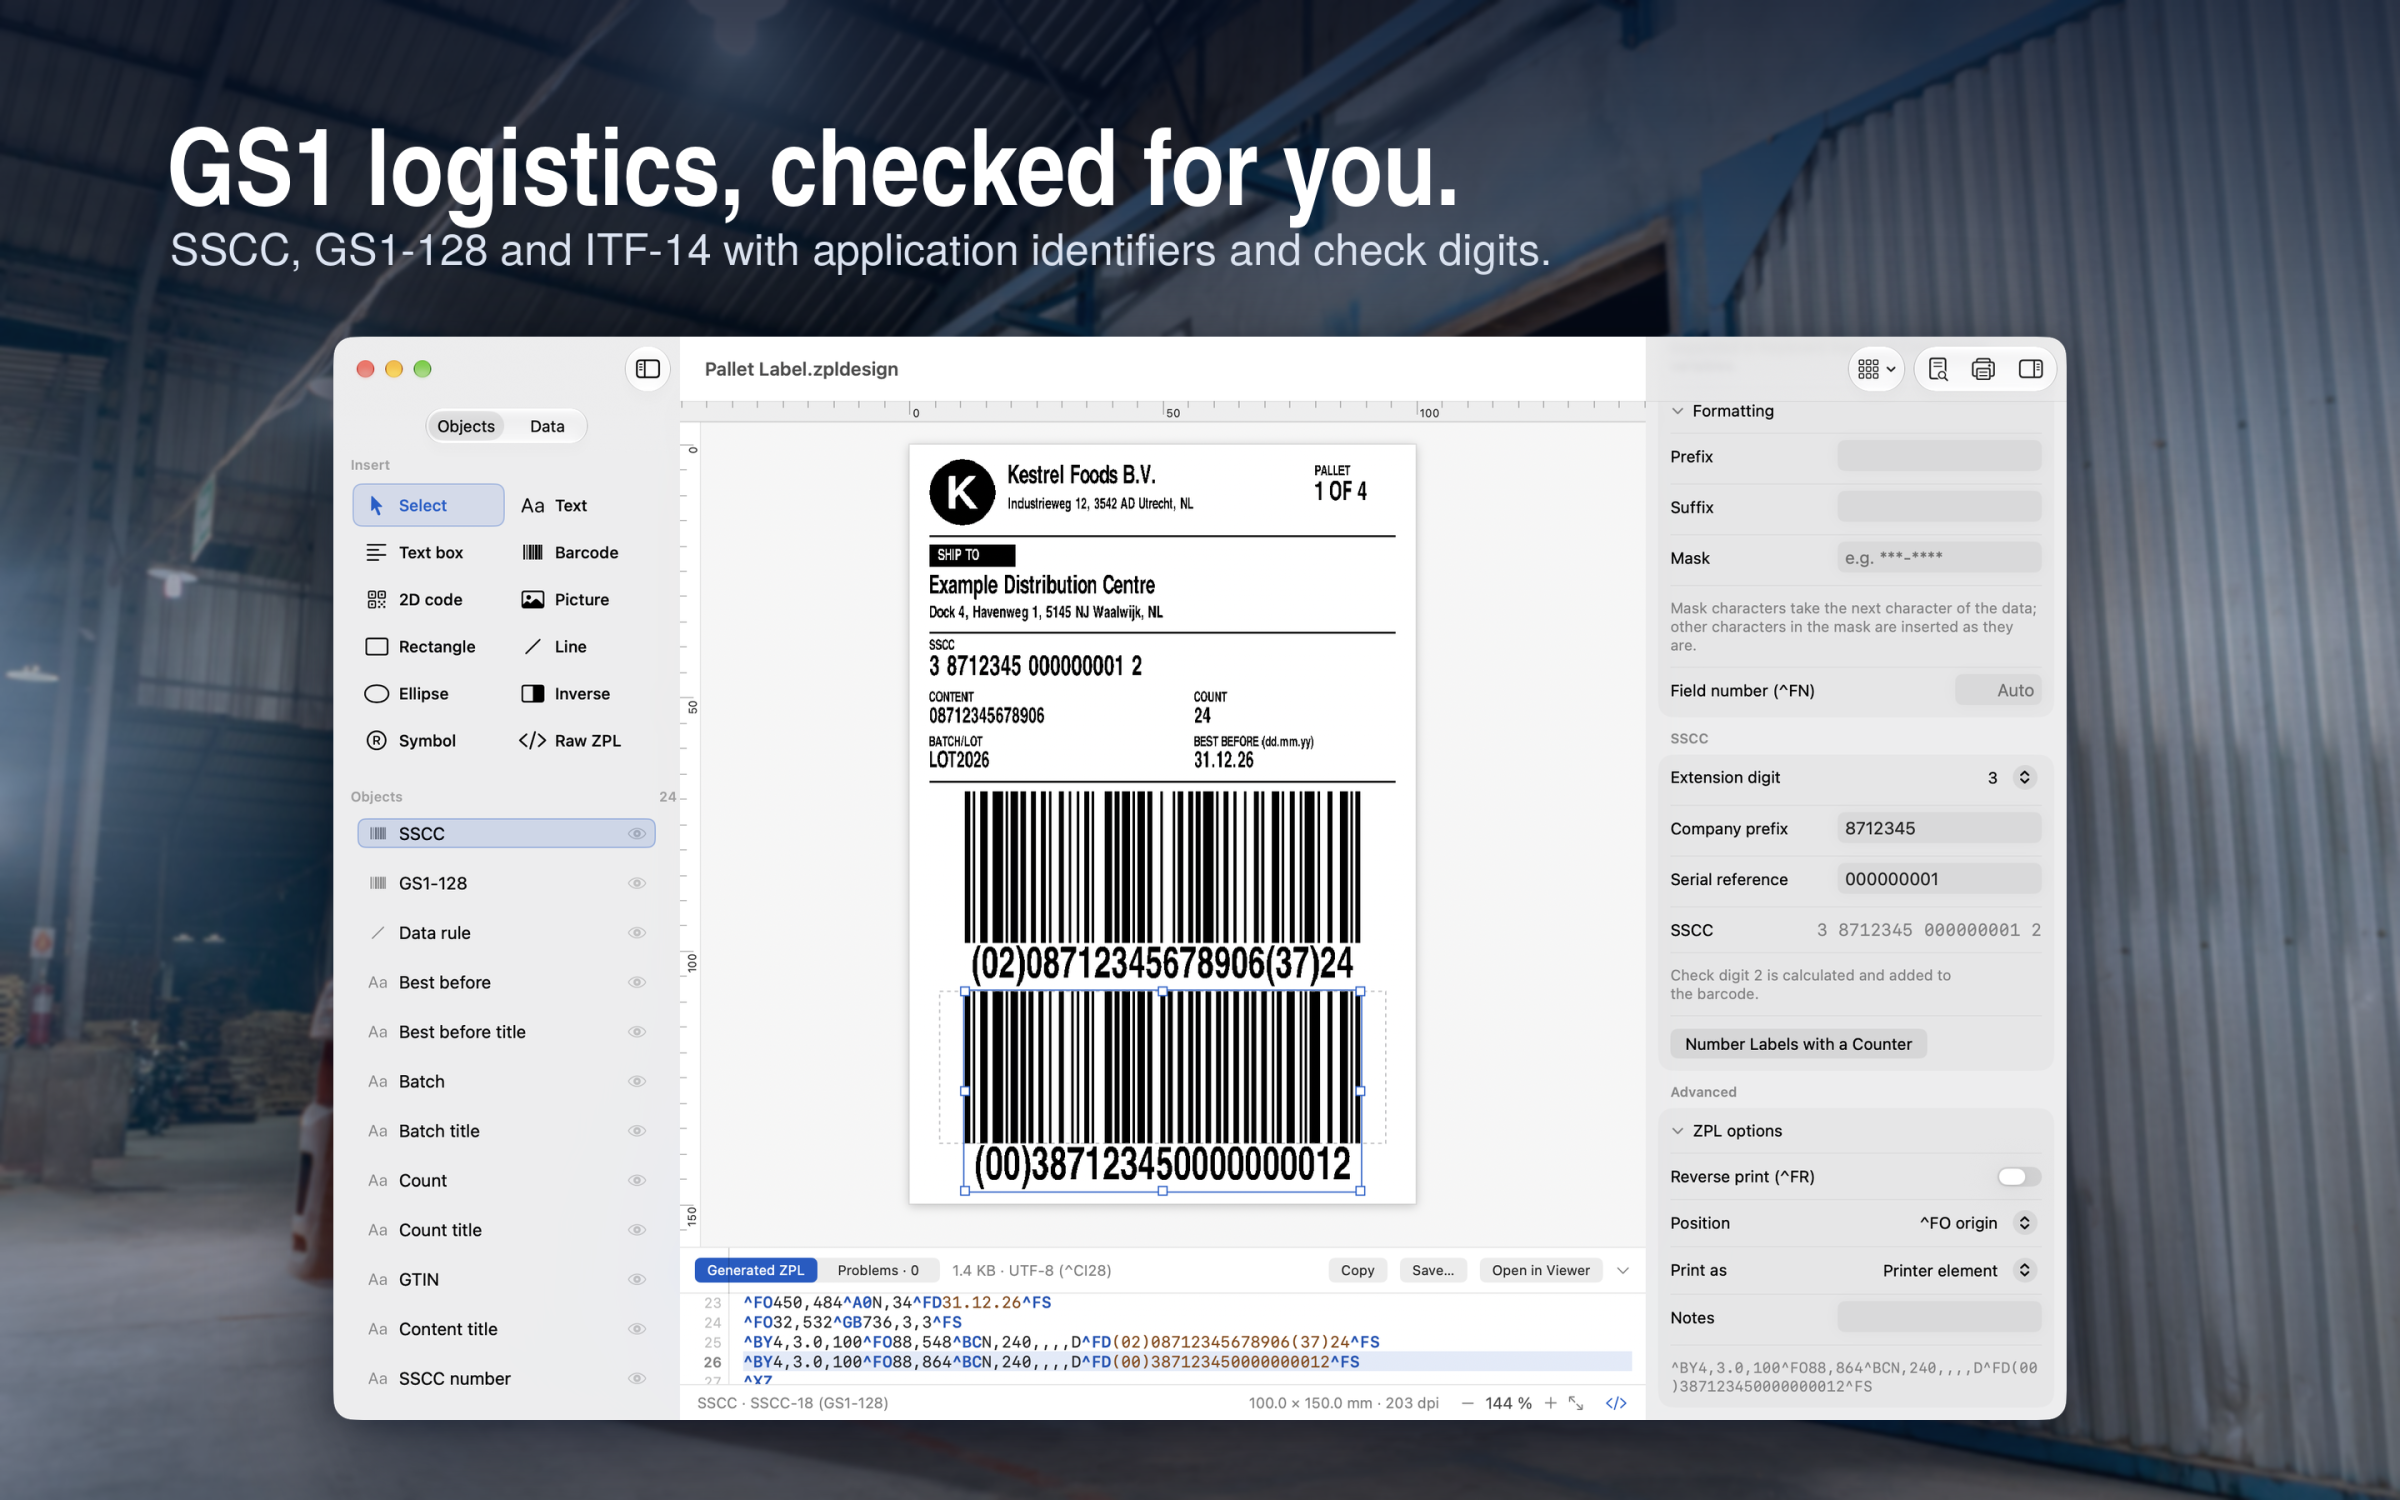Toggle the right inspector panel
2400x1500 pixels.
[x=2030, y=369]
